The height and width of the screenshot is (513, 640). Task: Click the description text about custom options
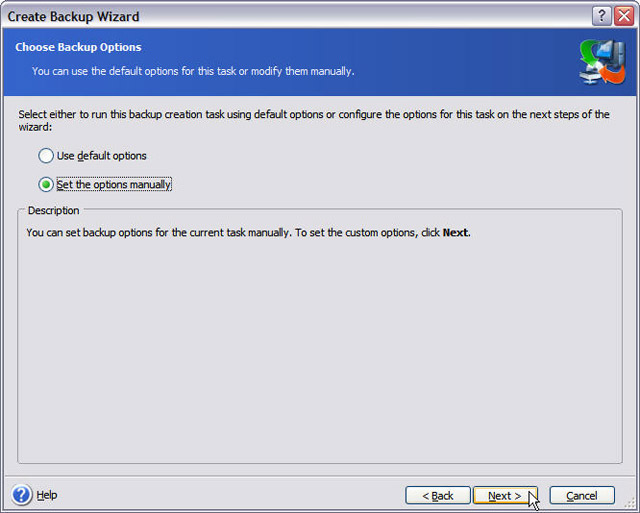tap(248, 233)
